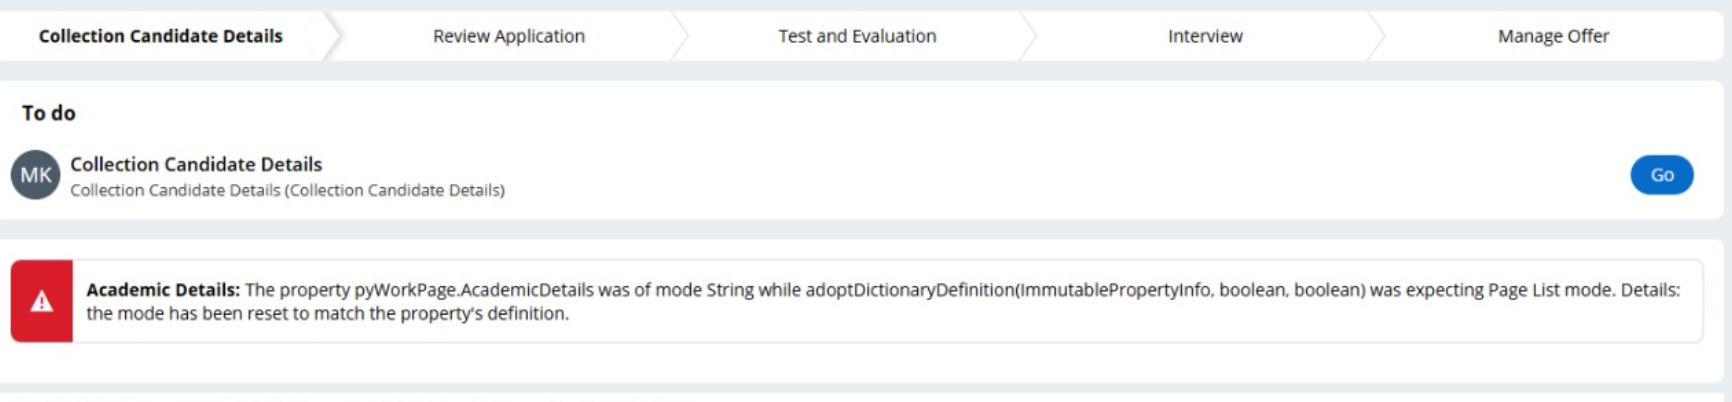The height and width of the screenshot is (402, 1732).
Task: Select the Collection Candidate Details stage
Action: tap(160, 36)
